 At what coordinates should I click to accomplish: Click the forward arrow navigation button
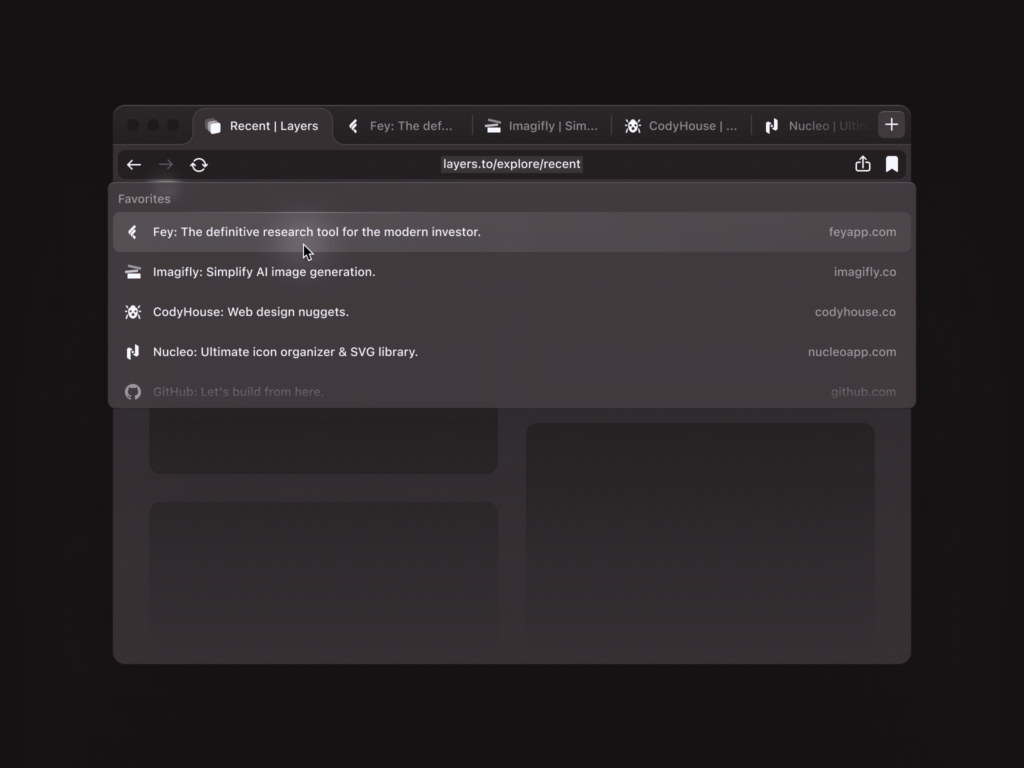(x=166, y=165)
